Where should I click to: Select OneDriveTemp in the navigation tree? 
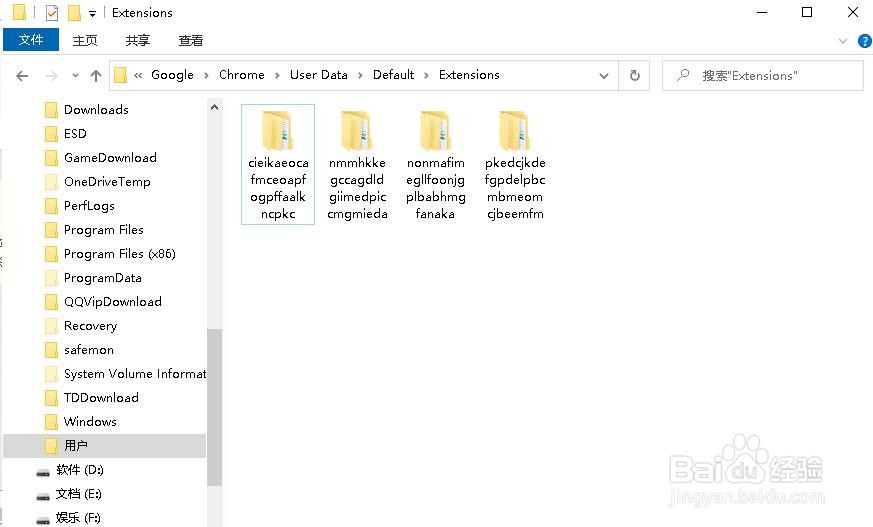click(x=105, y=181)
